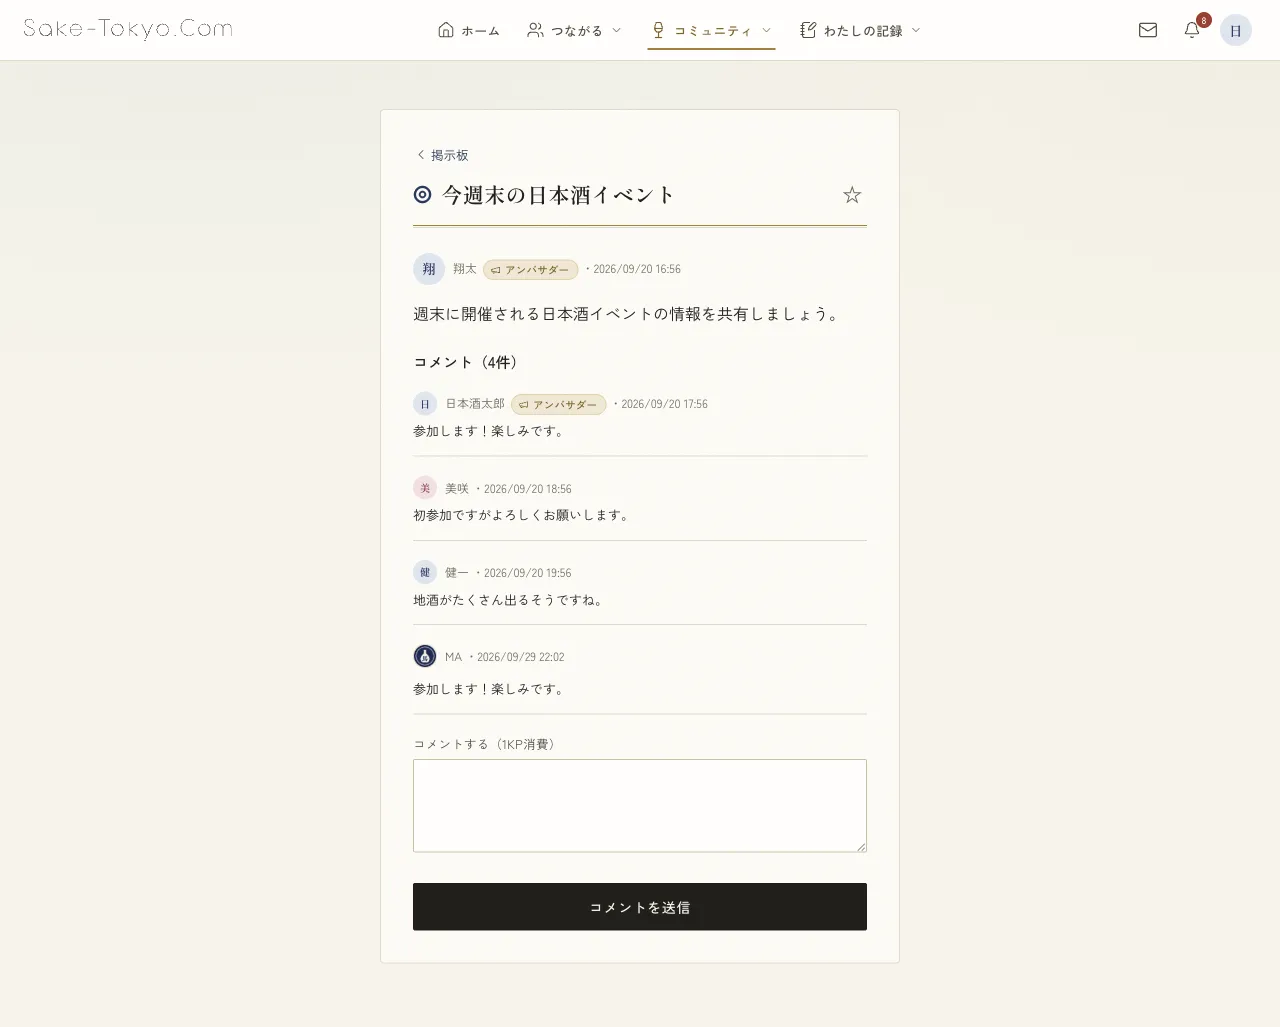This screenshot has height=1027, width=1280.
Task: Expand the つながる dropdown chevron
Action: (x=616, y=30)
